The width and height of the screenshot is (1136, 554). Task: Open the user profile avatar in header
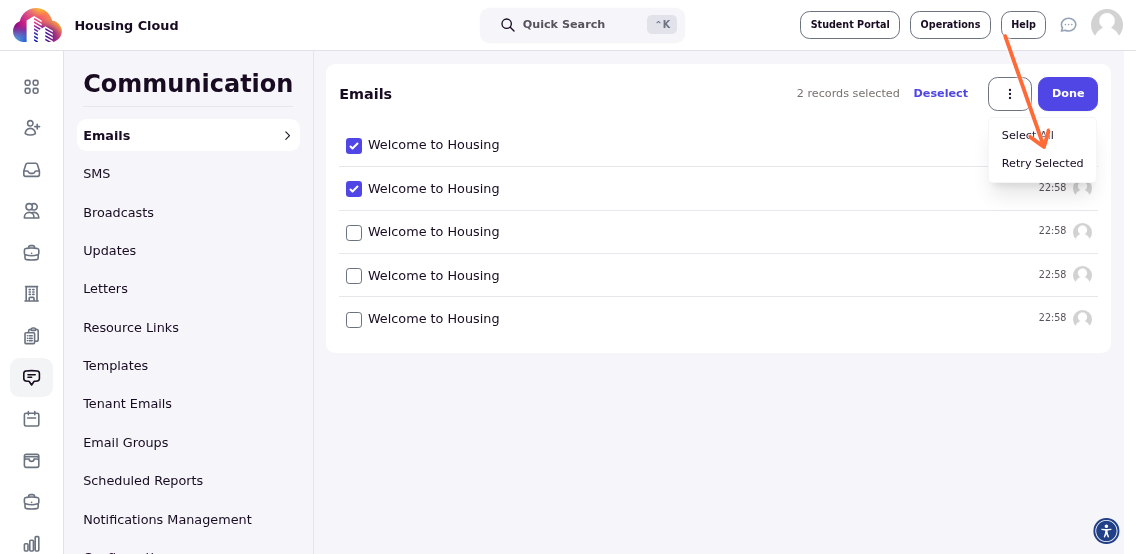pos(1106,25)
